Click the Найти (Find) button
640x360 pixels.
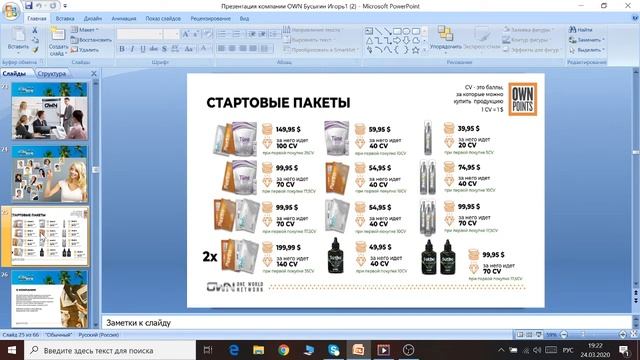(x=581, y=30)
